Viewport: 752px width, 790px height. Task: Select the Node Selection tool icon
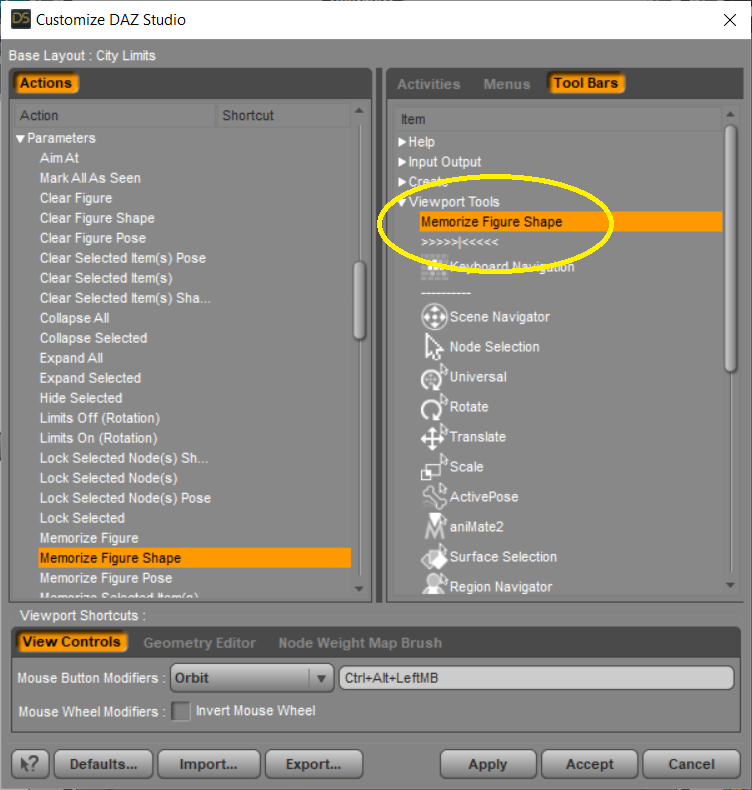coord(434,347)
